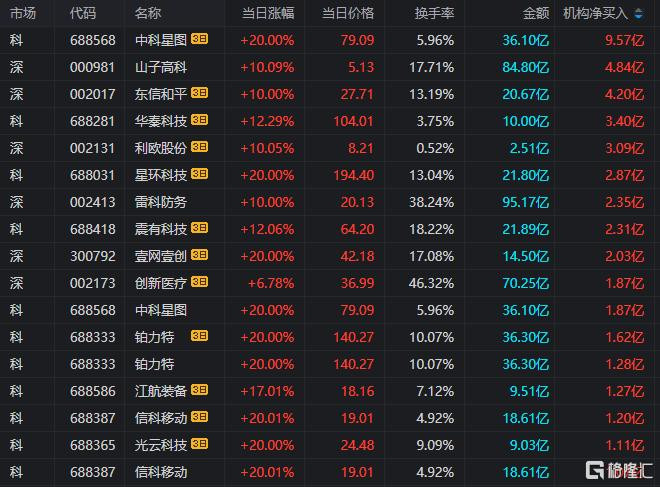Screen dimensions: 660x487
Task: Click the 3日 badge next to 壹网壹创
Action: coord(200,255)
